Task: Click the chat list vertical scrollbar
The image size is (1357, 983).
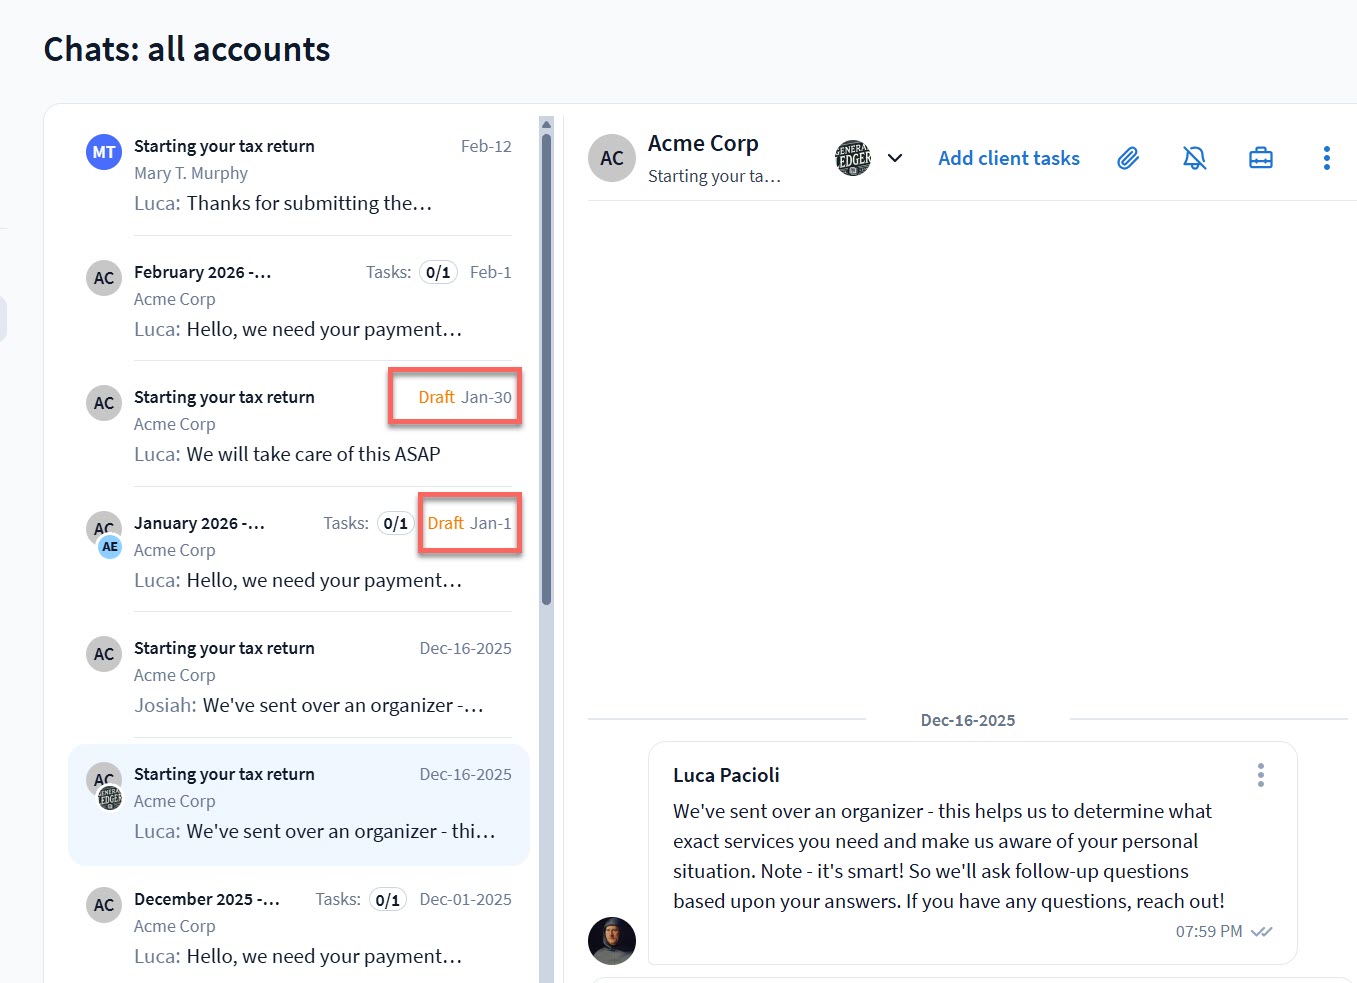Action: (546, 370)
